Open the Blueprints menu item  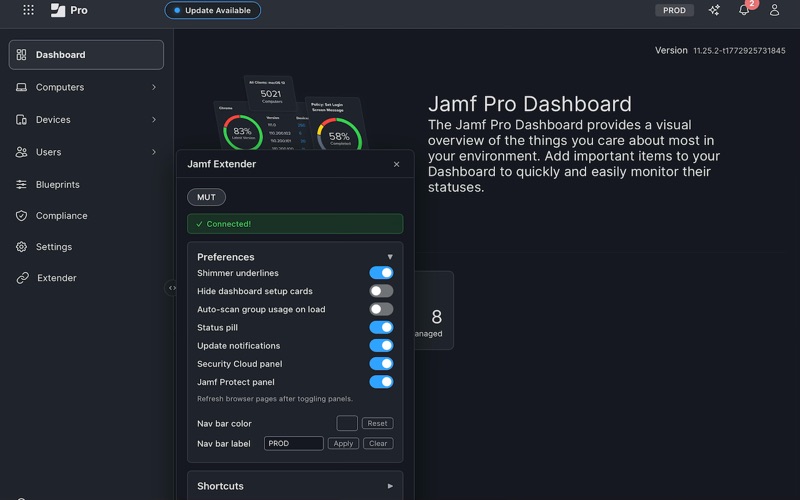pos(86,185)
